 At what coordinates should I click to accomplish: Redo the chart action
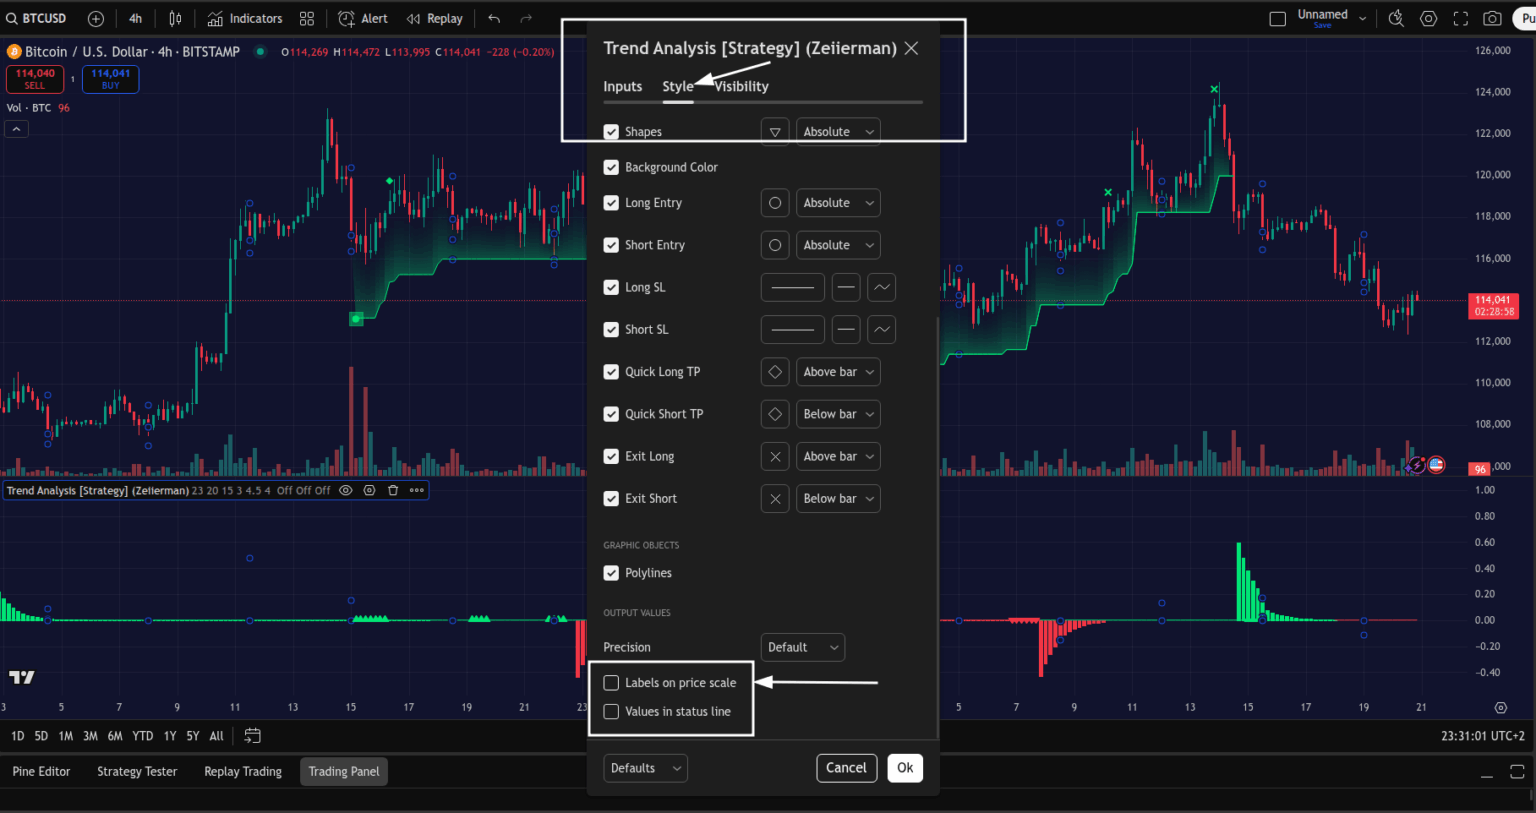526,18
